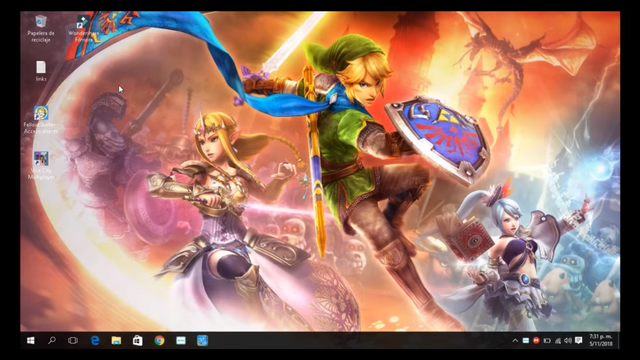Open the taskbar search magnifier
The image size is (640, 360).
(52, 340)
